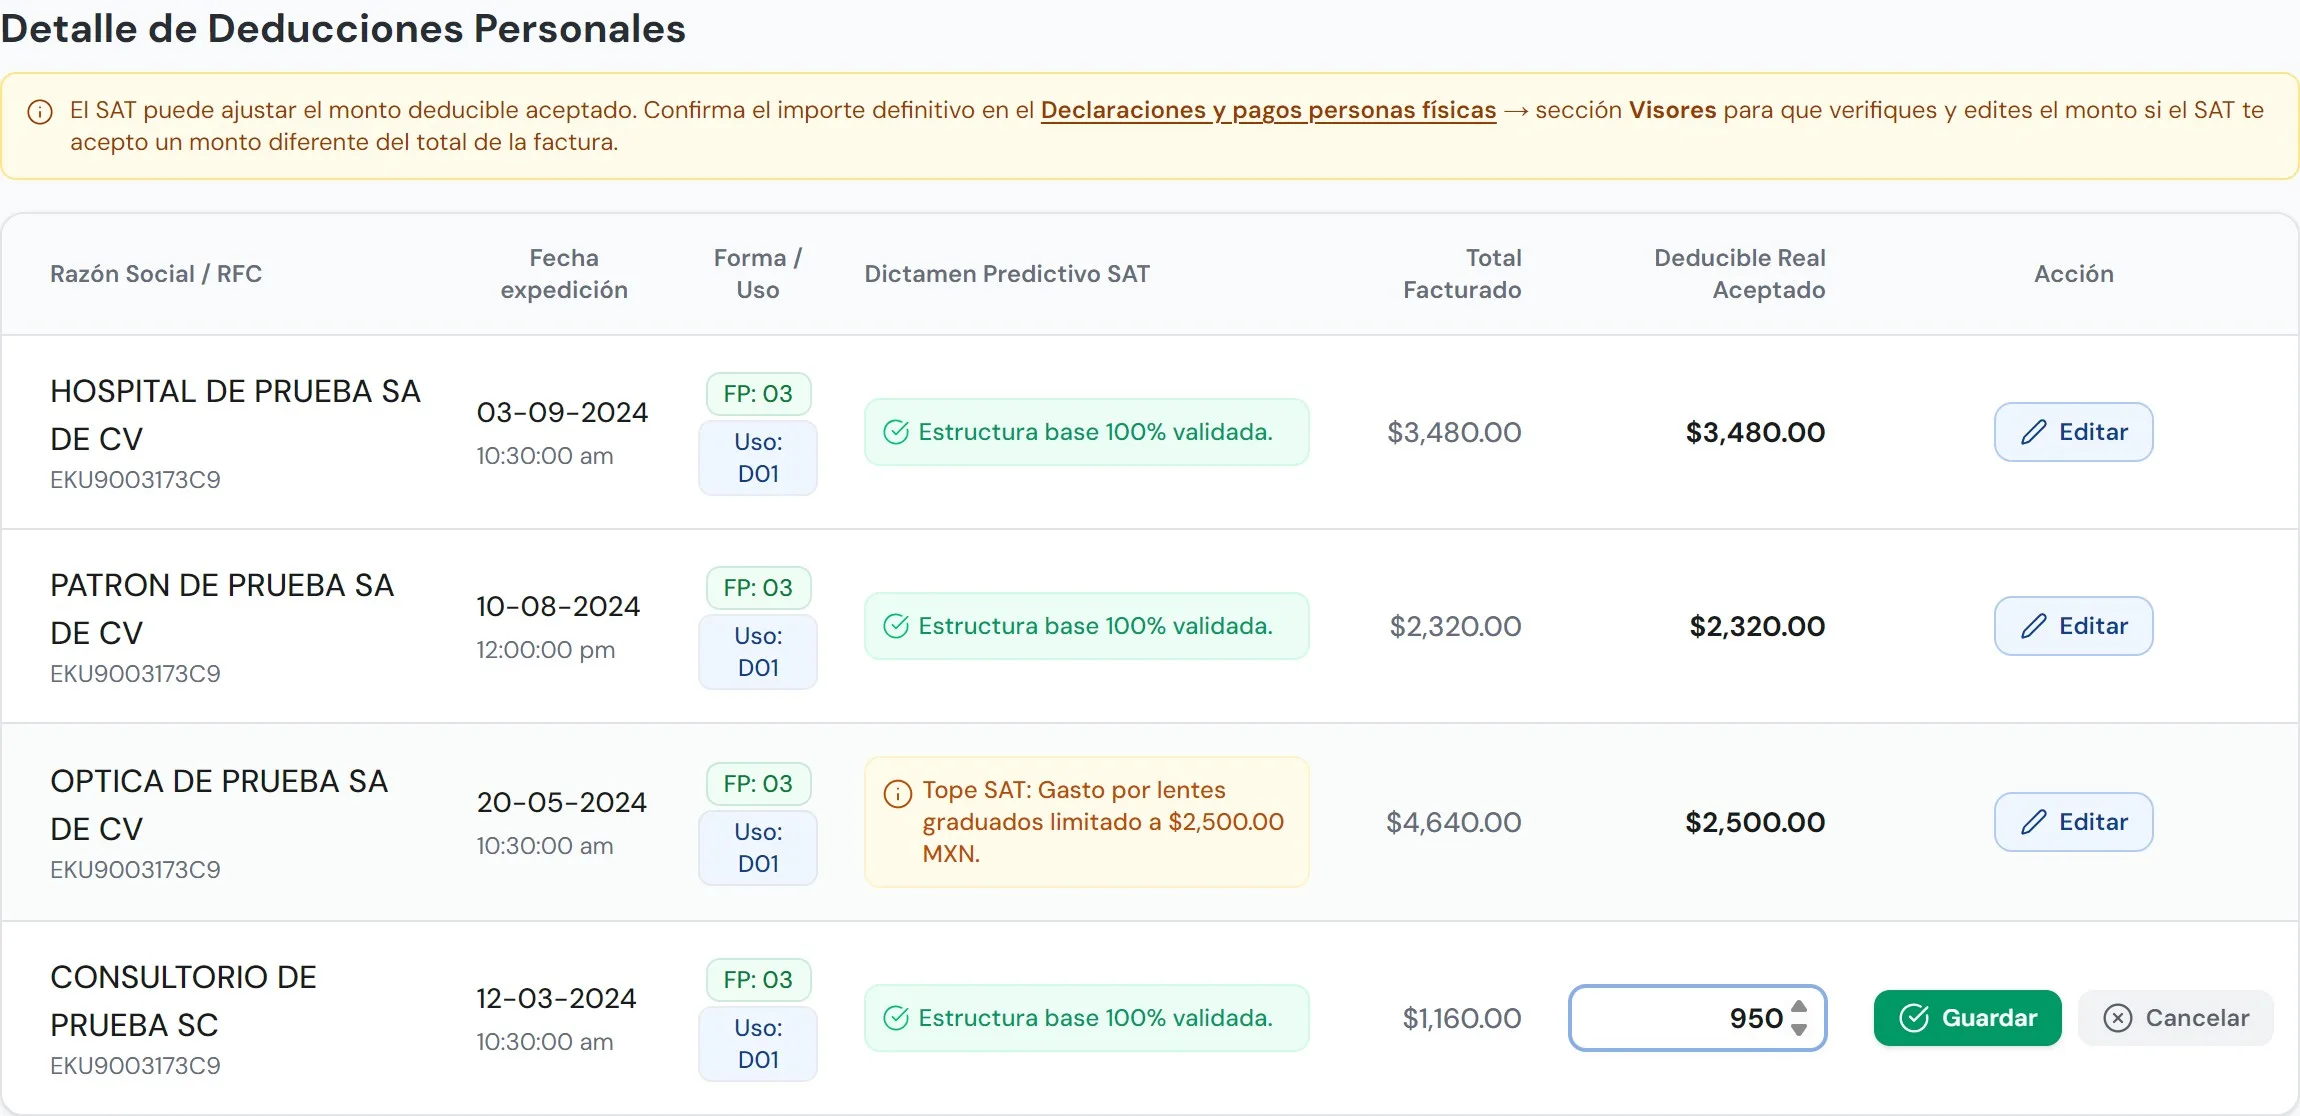Cancel editing the CONSULTORIO row amount

(2176, 1018)
